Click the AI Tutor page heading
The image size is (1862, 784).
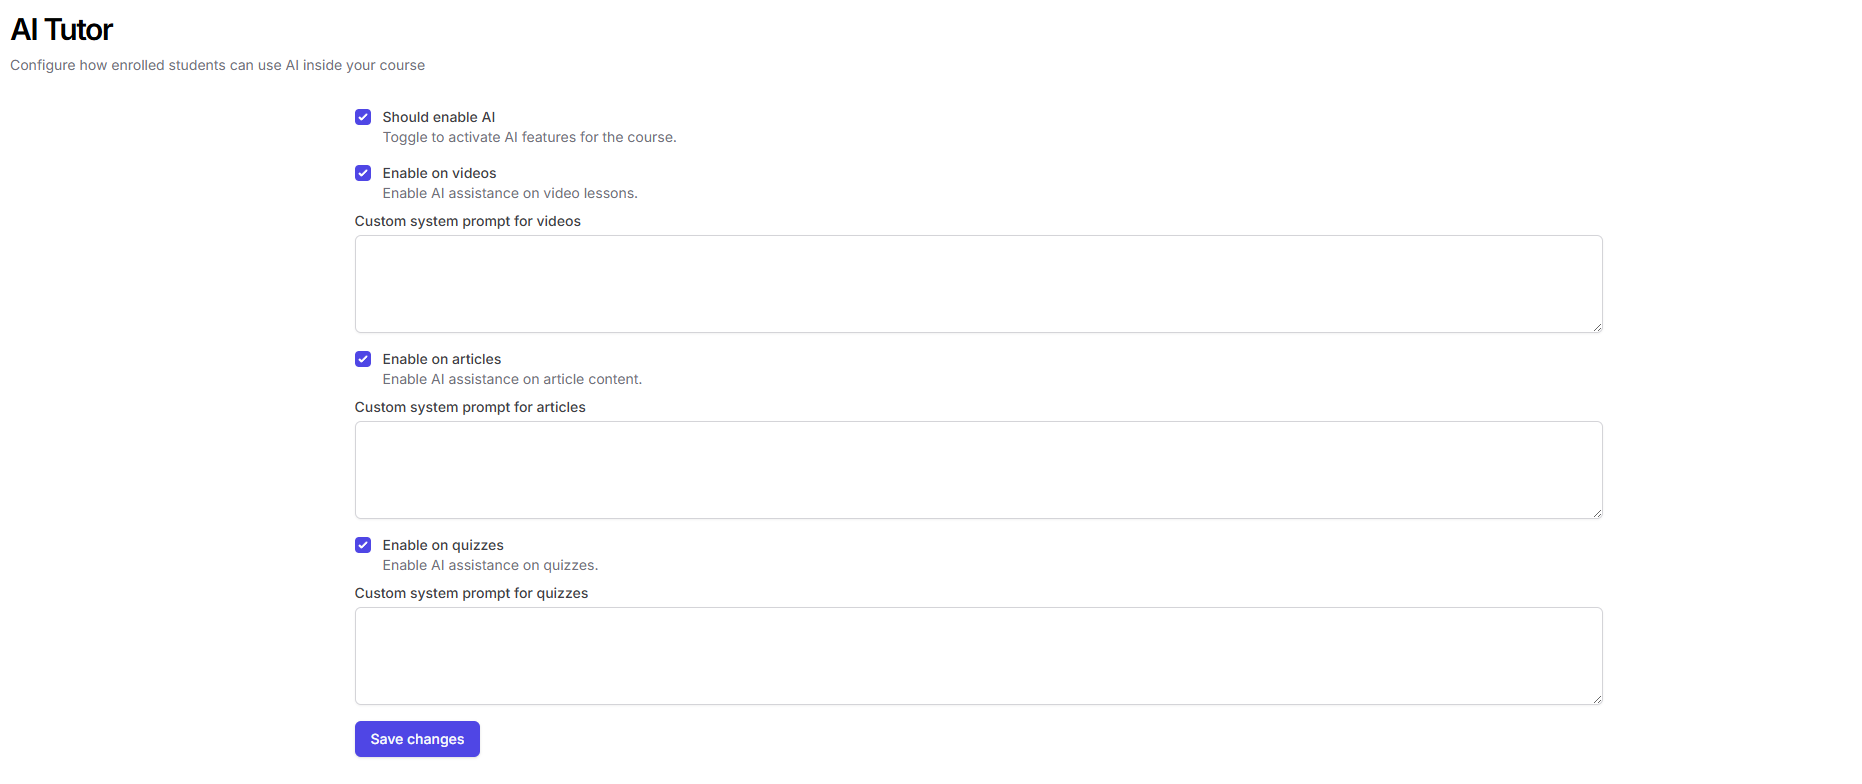(x=62, y=30)
